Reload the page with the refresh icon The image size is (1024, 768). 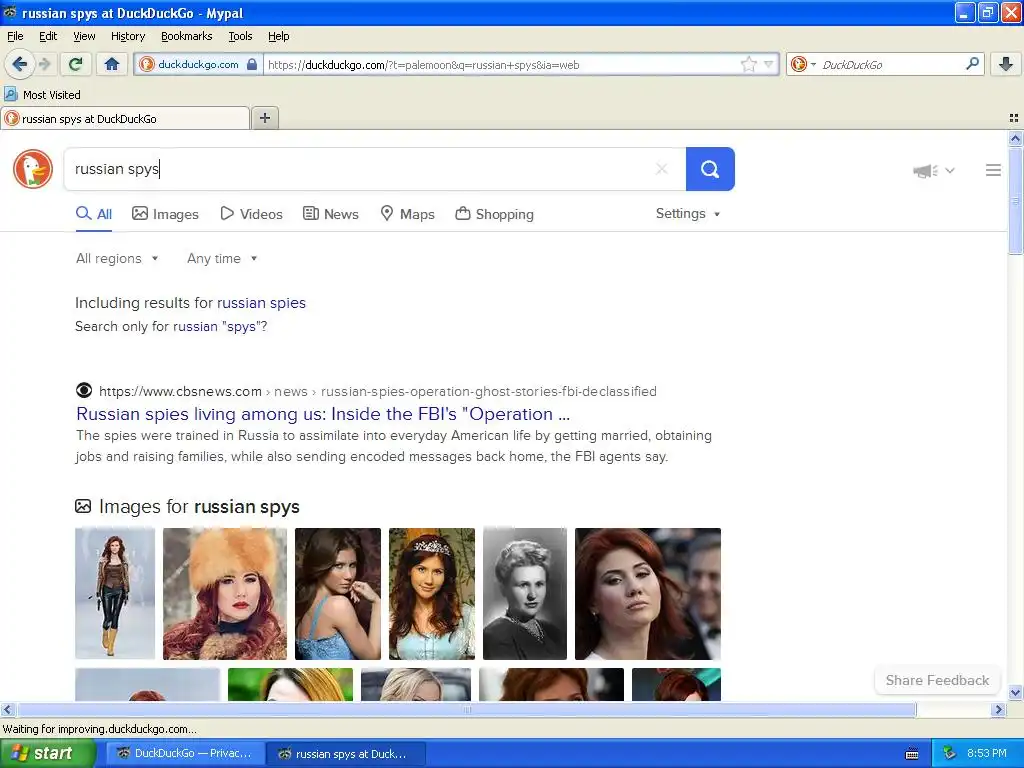[x=76, y=64]
